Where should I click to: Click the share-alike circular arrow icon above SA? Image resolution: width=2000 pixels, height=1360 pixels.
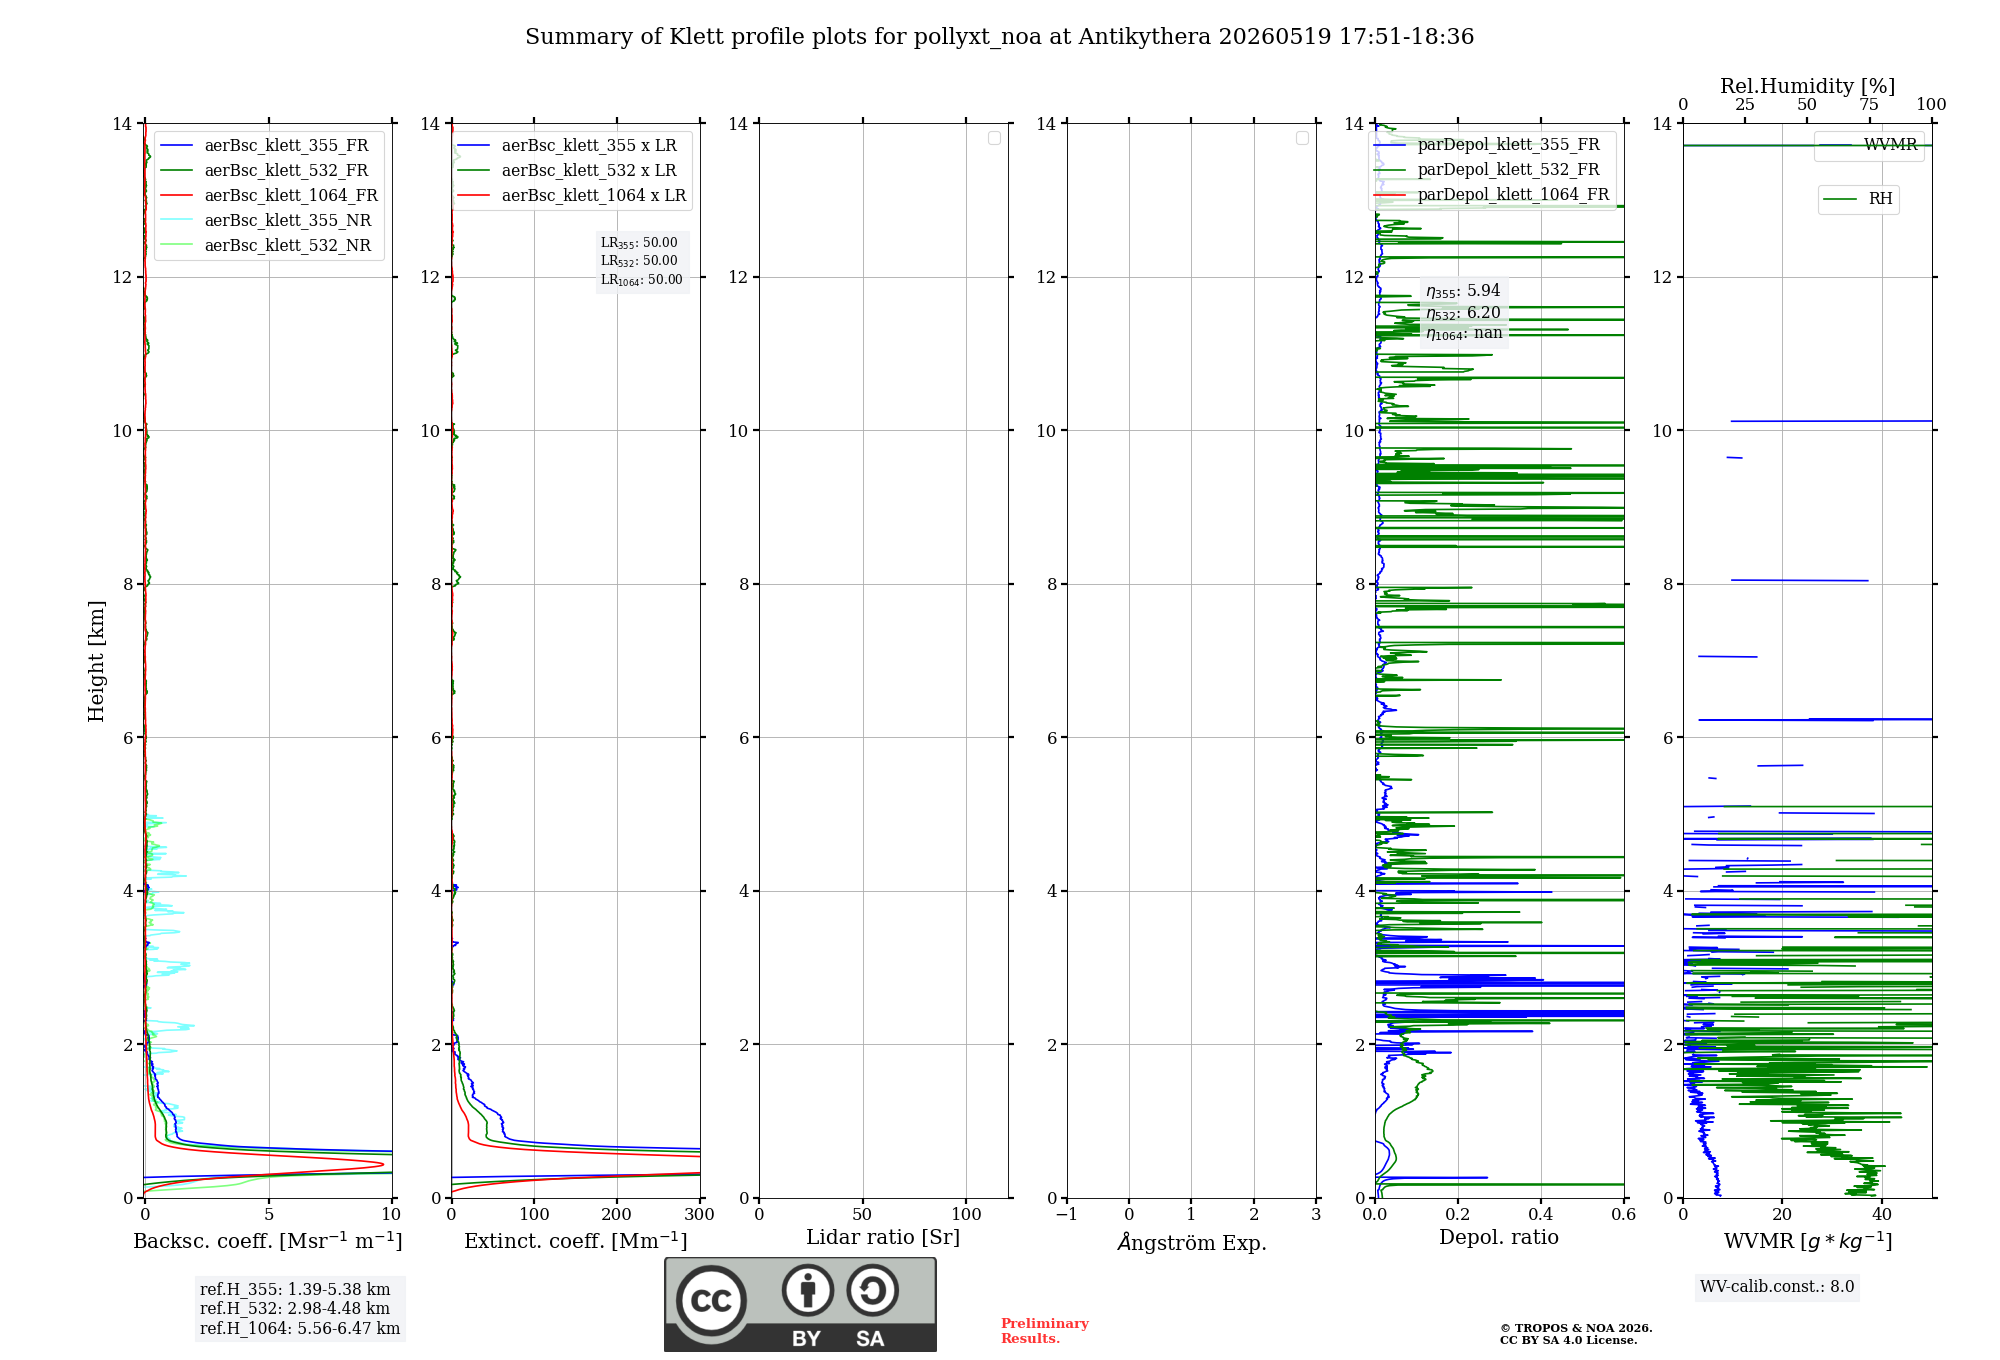click(x=872, y=1290)
